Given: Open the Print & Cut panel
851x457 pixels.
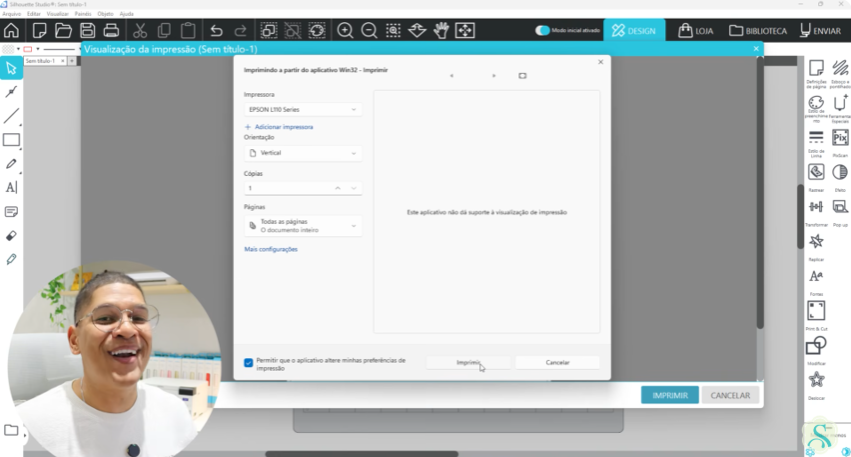Looking at the screenshot, I should [x=816, y=316].
